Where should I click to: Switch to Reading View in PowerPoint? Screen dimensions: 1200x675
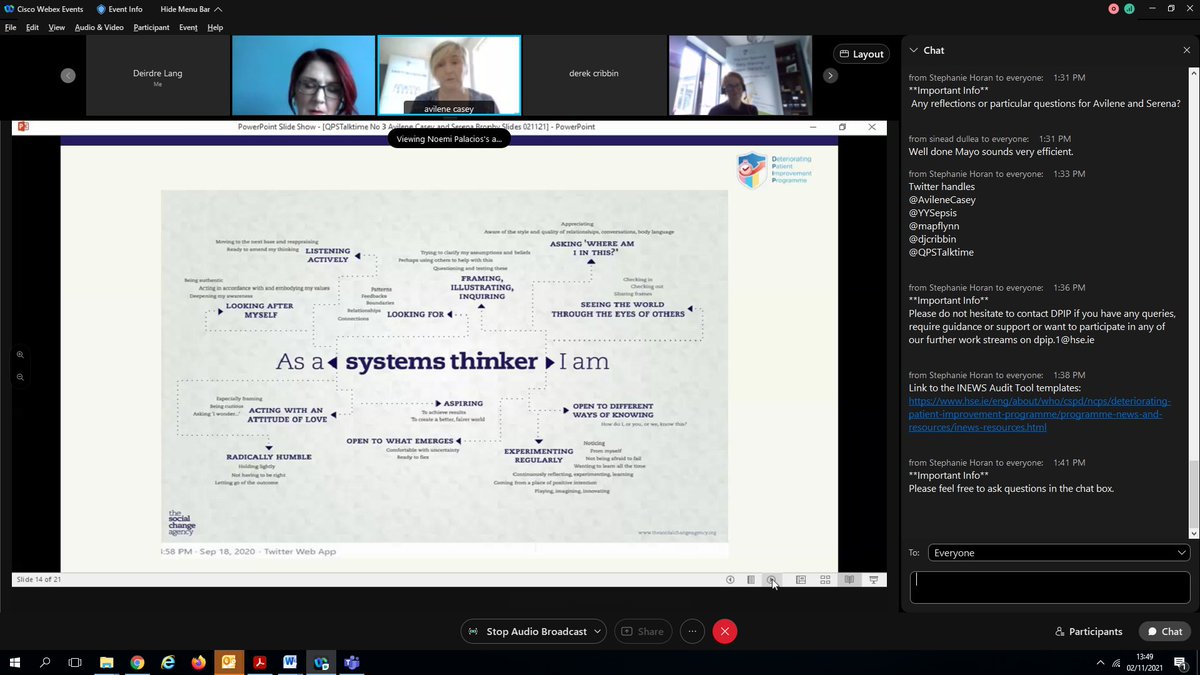tap(849, 580)
